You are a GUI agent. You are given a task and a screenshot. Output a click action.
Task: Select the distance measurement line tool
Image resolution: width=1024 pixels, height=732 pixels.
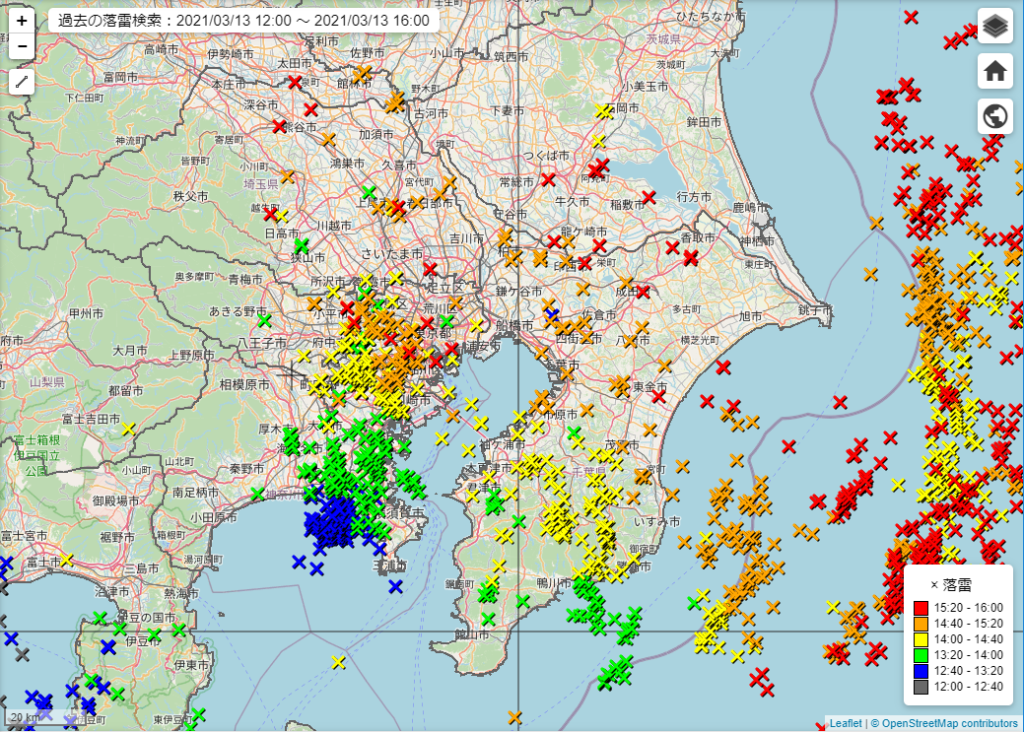coord(22,82)
